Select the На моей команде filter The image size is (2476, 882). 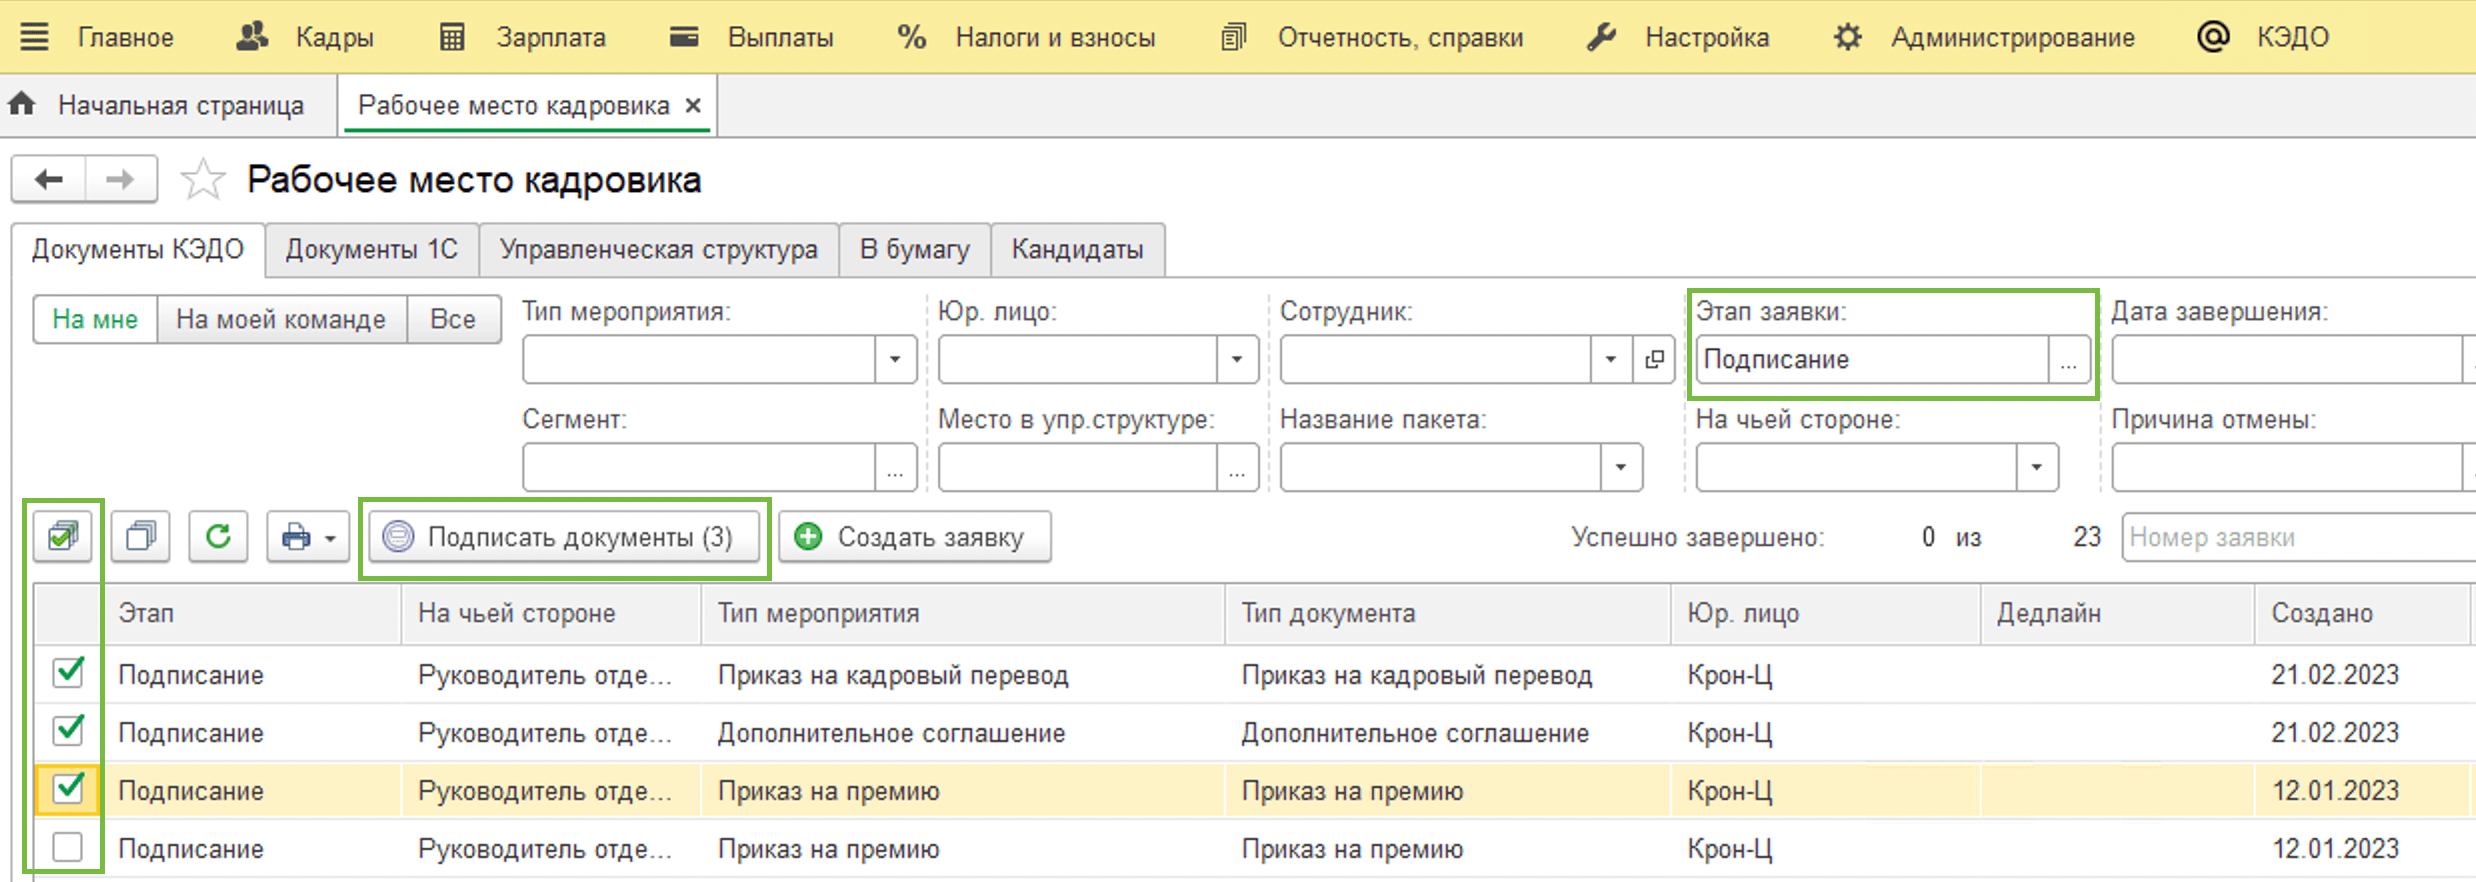[x=281, y=319]
